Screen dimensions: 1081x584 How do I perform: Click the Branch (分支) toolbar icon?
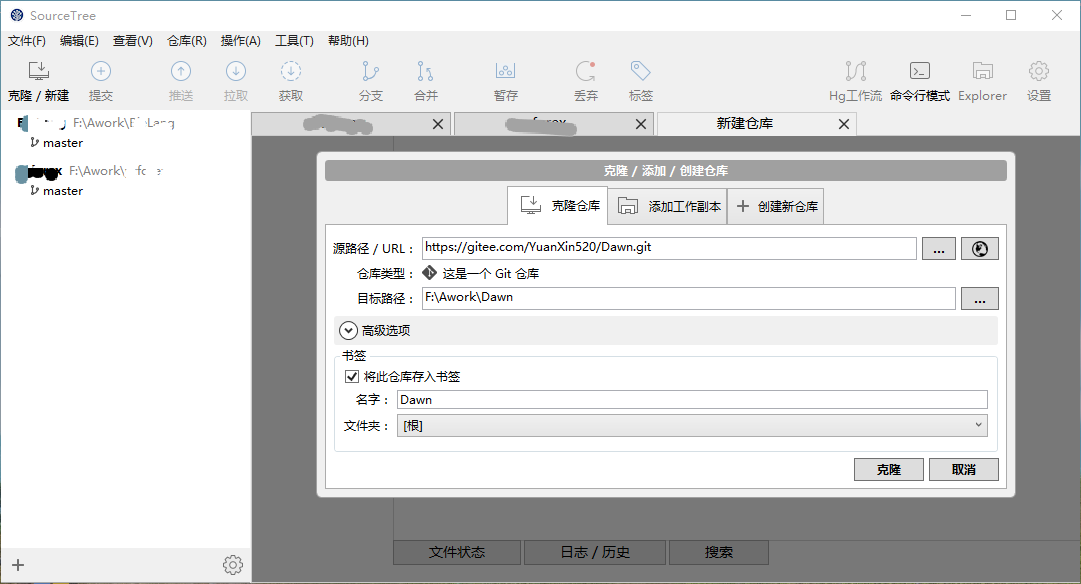coord(370,71)
